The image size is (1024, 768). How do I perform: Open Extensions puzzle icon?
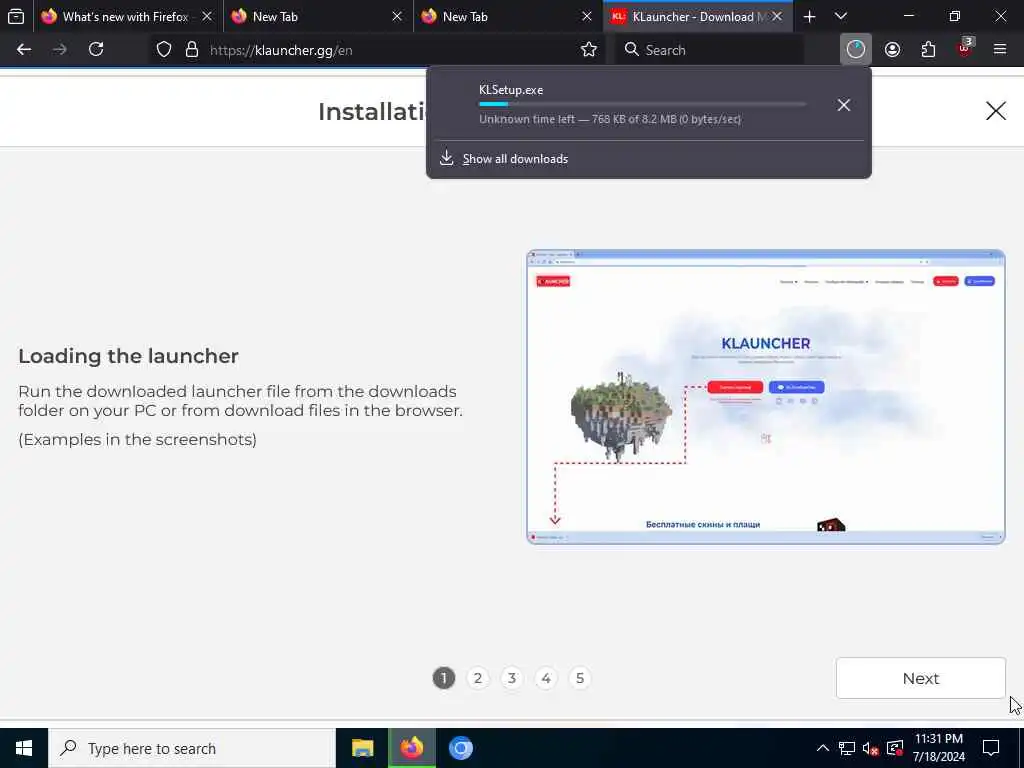928,50
